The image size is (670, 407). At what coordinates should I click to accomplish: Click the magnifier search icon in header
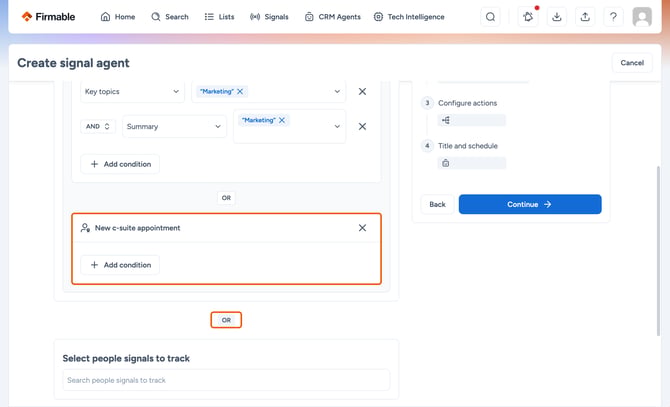pos(491,17)
